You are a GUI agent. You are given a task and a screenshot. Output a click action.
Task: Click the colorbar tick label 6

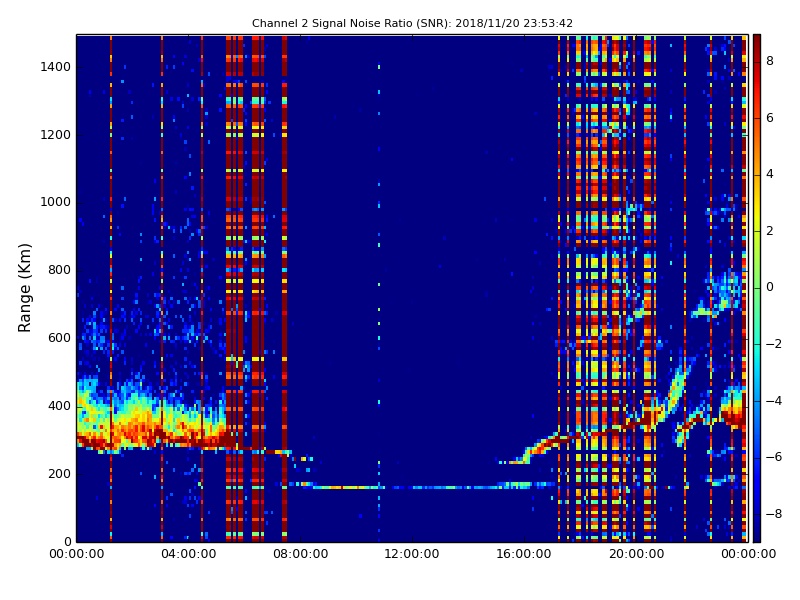coord(770,118)
